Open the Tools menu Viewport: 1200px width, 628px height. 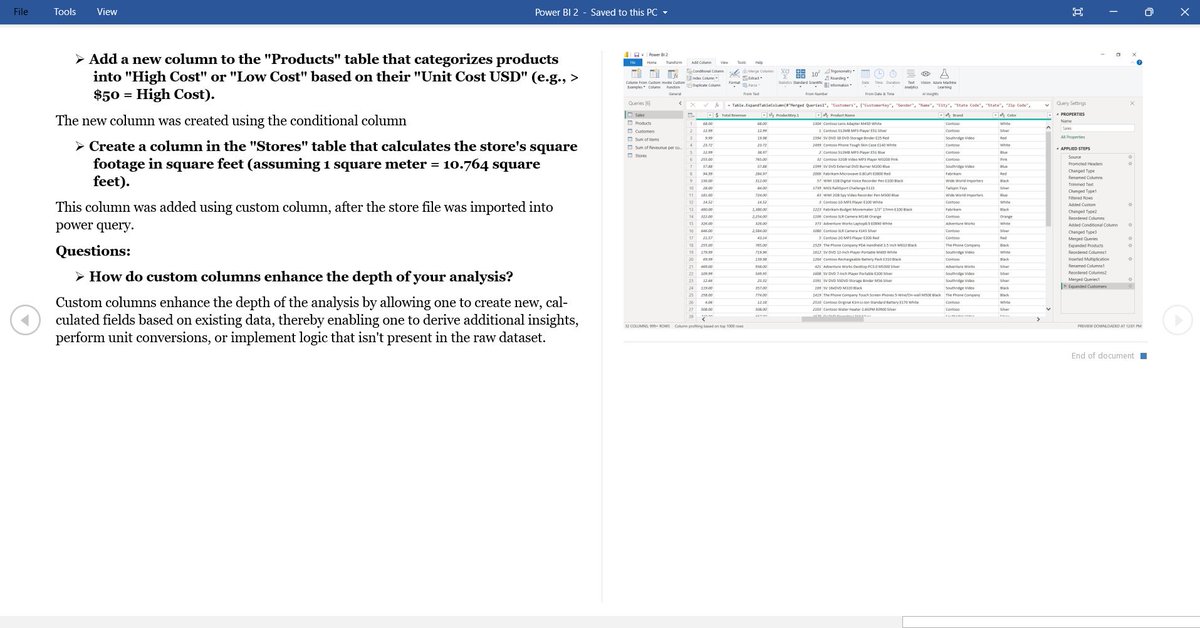click(65, 11)
